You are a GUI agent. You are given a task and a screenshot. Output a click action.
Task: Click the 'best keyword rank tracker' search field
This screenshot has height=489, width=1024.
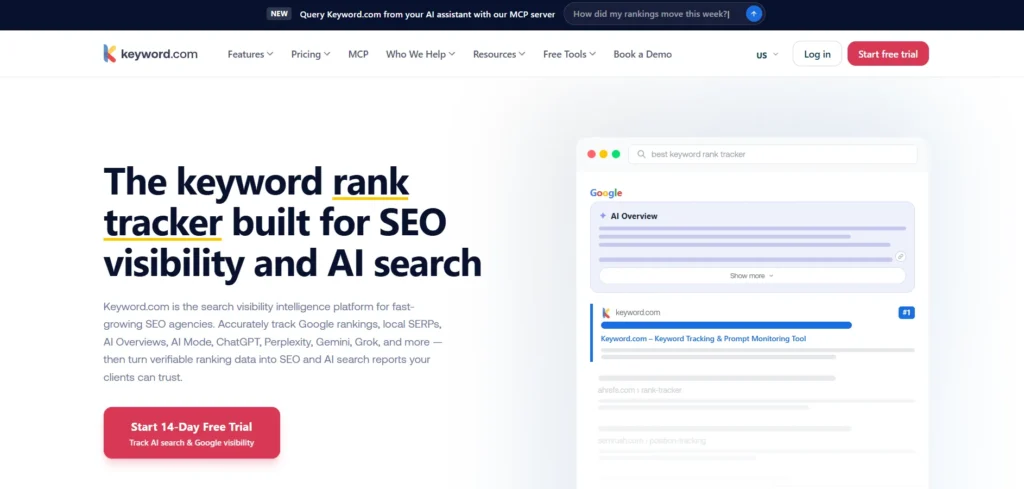click(773, 154)
